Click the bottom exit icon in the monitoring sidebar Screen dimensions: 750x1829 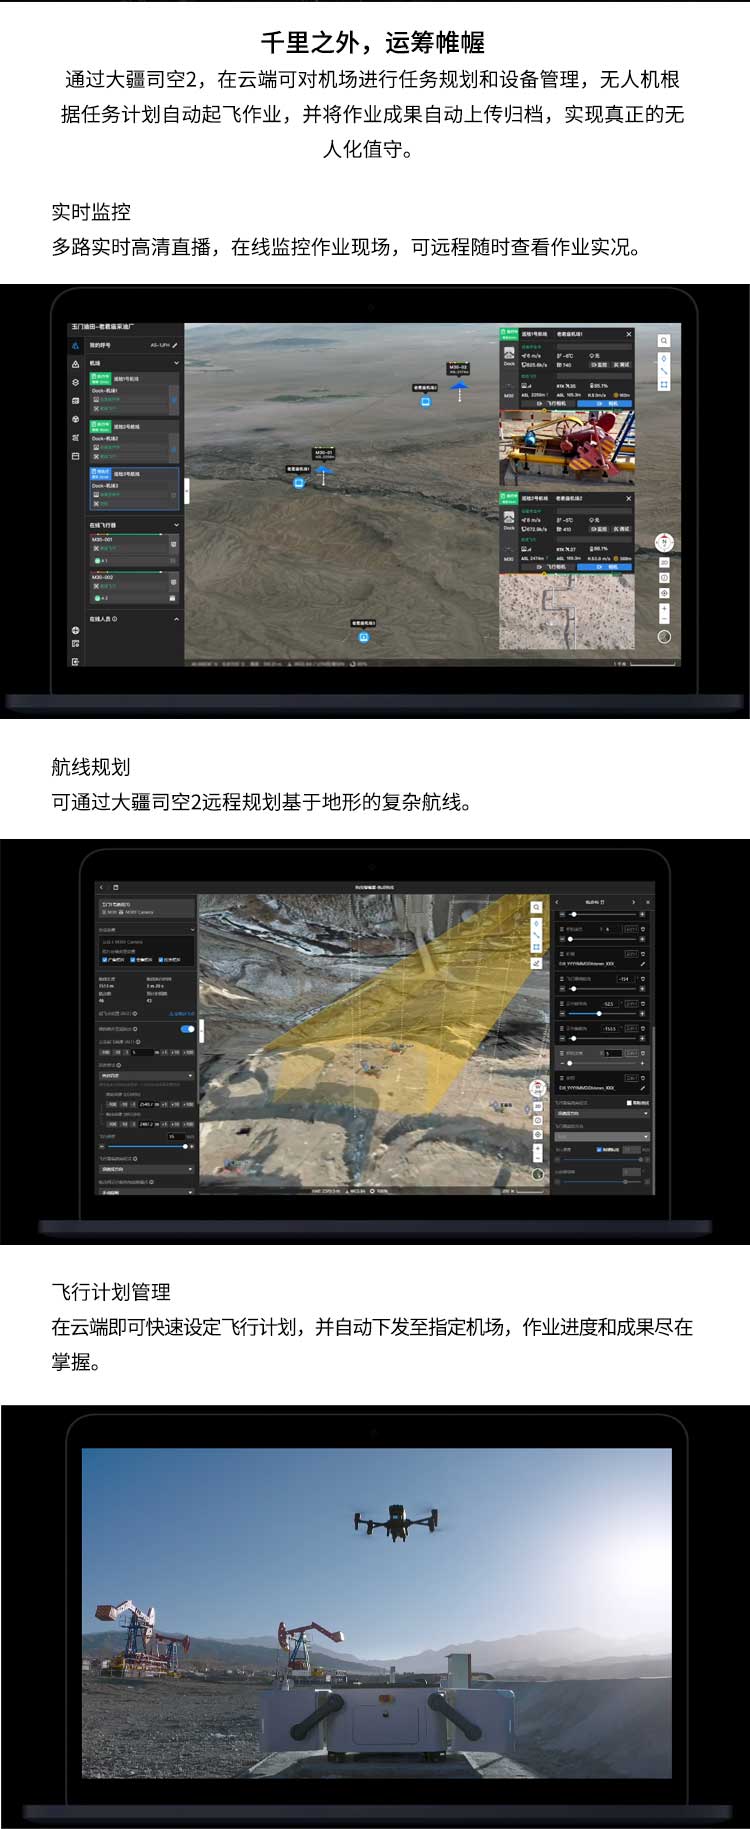[75, 662]
